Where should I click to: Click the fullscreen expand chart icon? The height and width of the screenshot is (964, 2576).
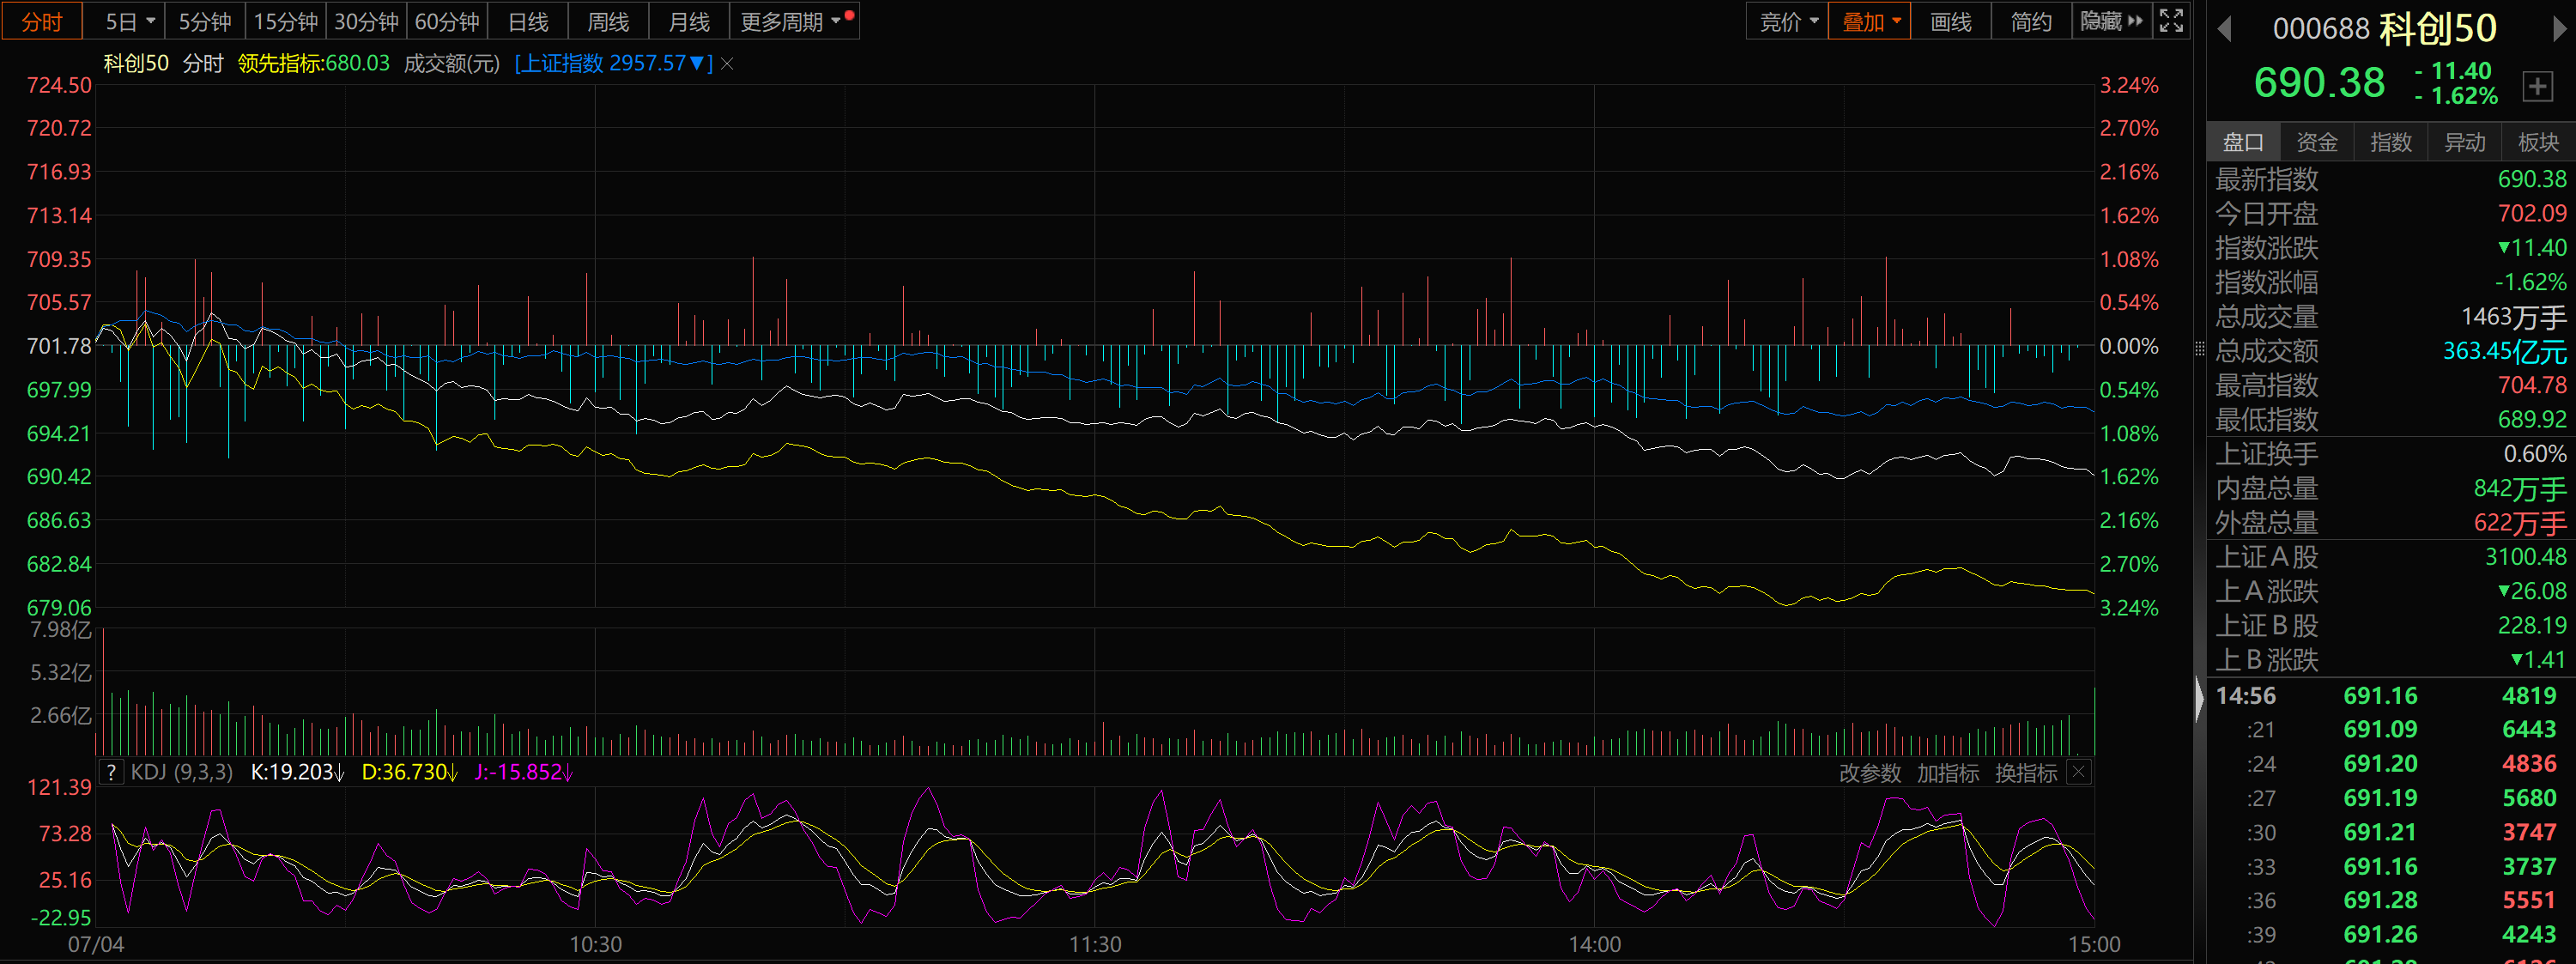point(2171,21)
